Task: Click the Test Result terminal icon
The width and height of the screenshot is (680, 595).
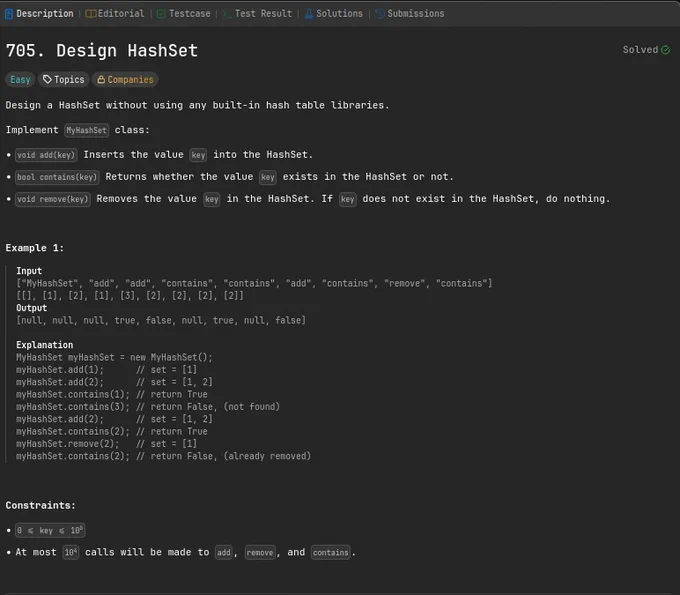Action: [227, 14]
